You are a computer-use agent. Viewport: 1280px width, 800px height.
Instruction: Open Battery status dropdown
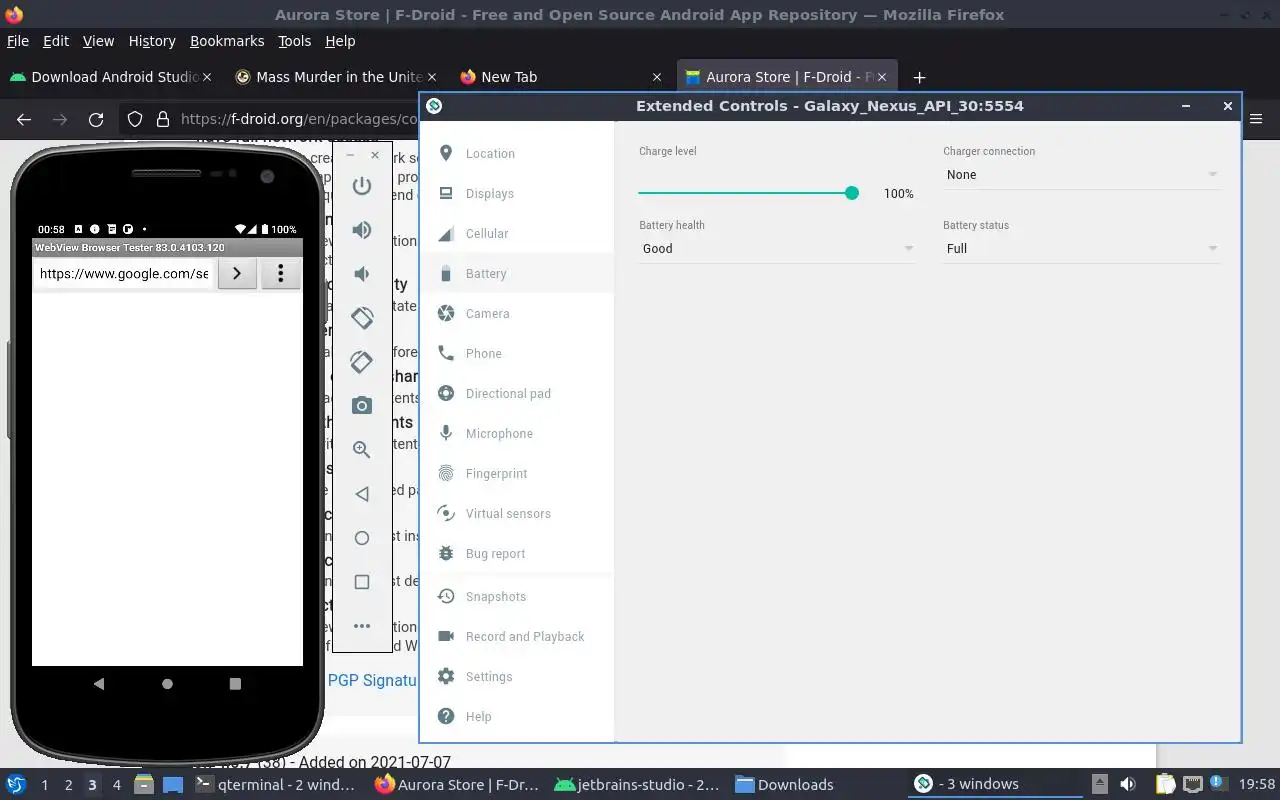pos(1081,249)
